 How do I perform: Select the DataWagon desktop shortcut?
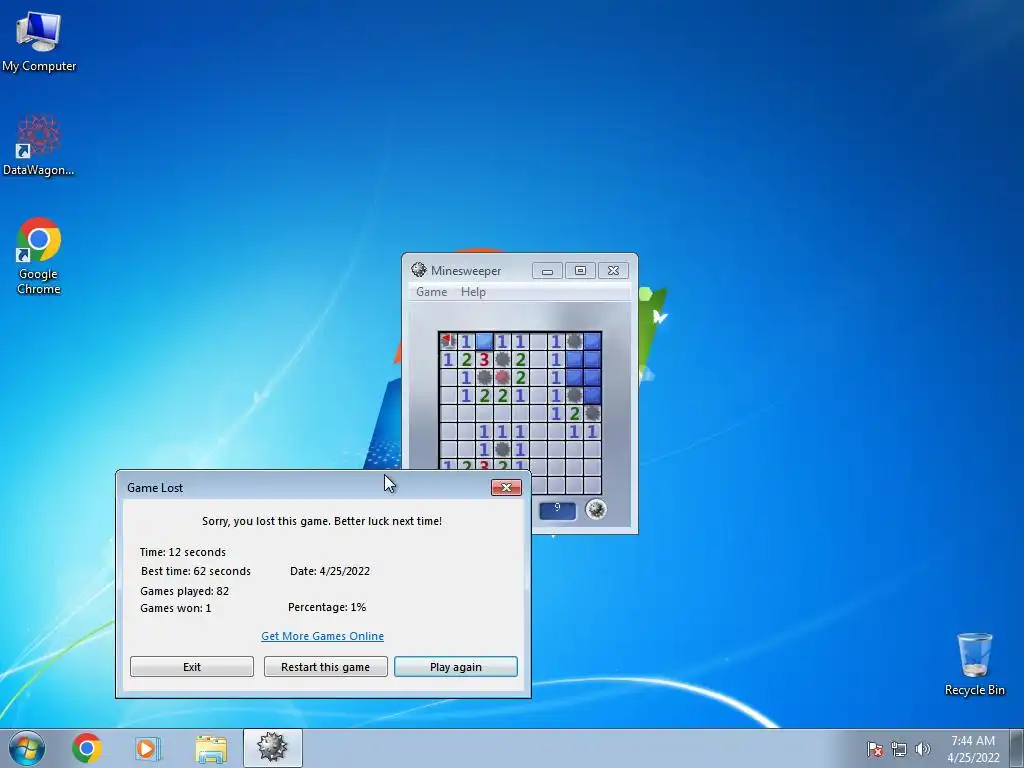point(39,145)
